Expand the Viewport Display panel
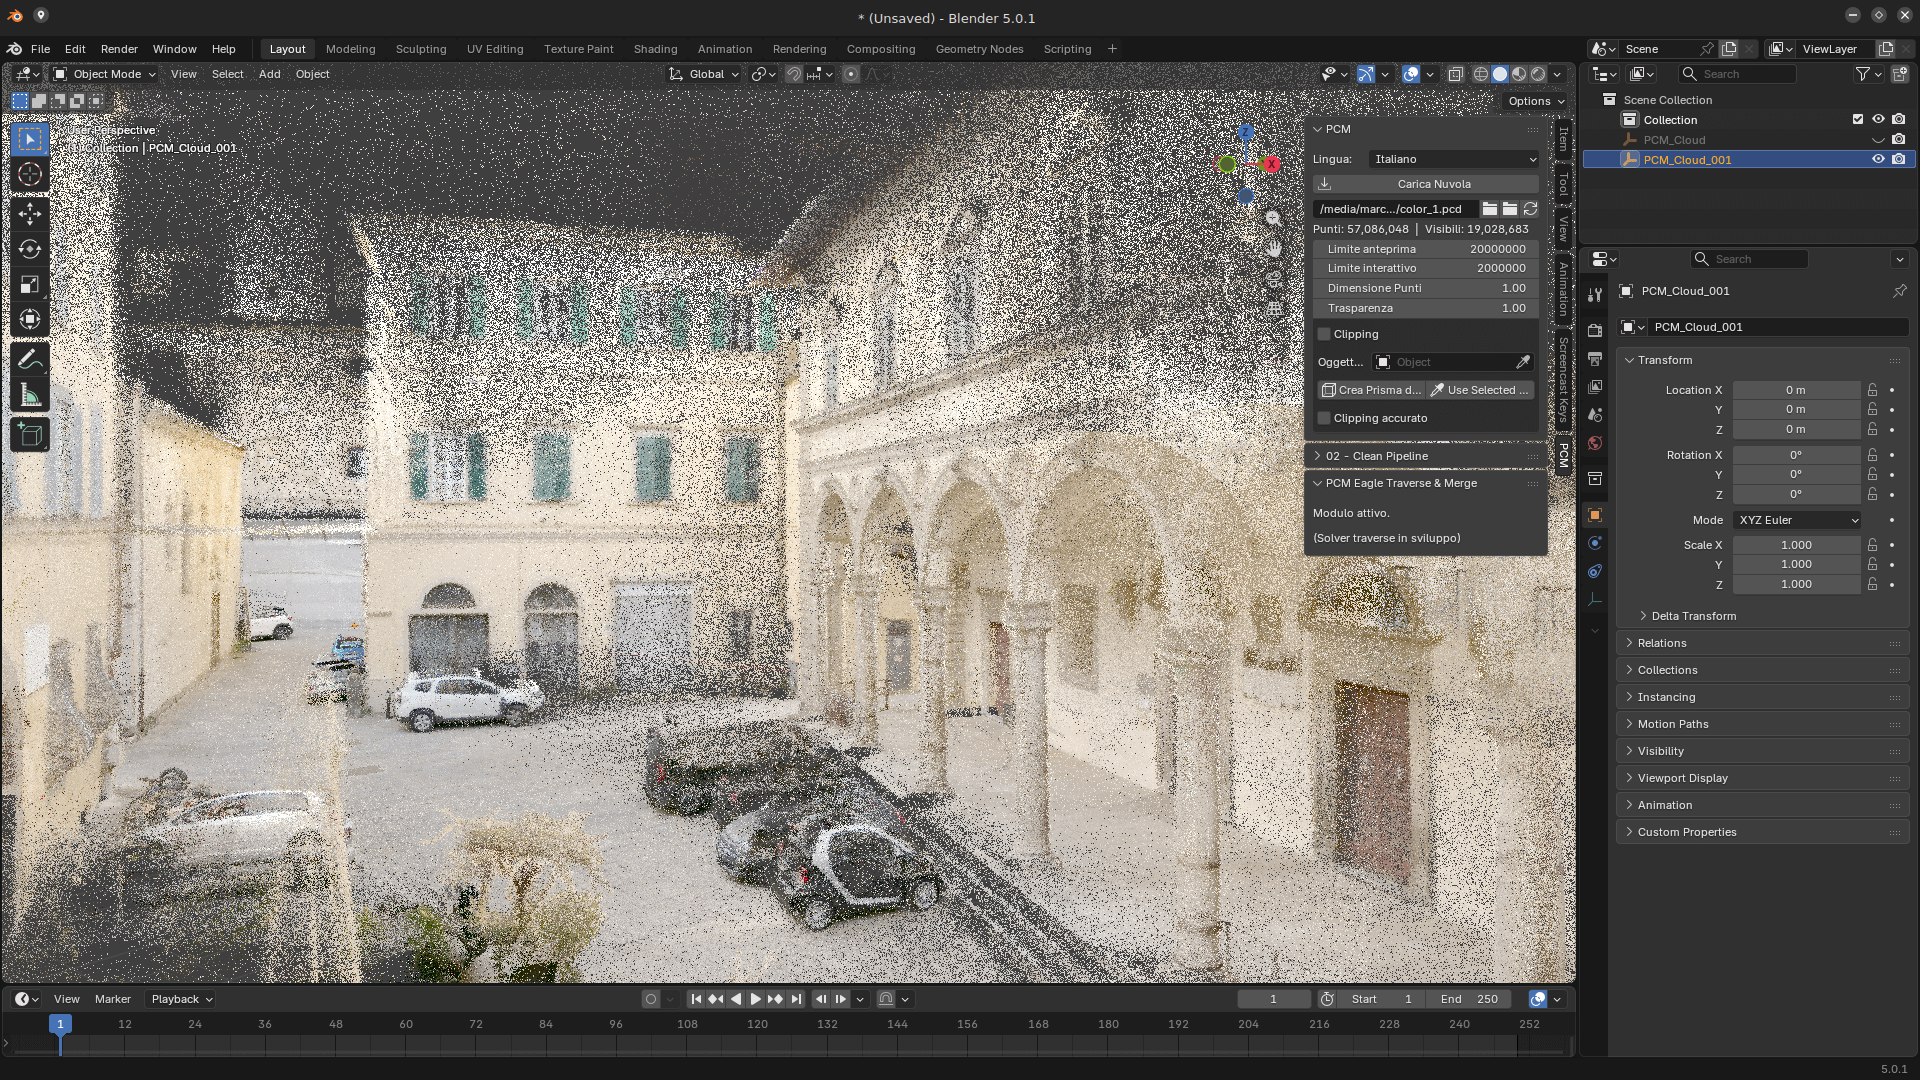1920x1080 pixels. tap(1762, 778)
